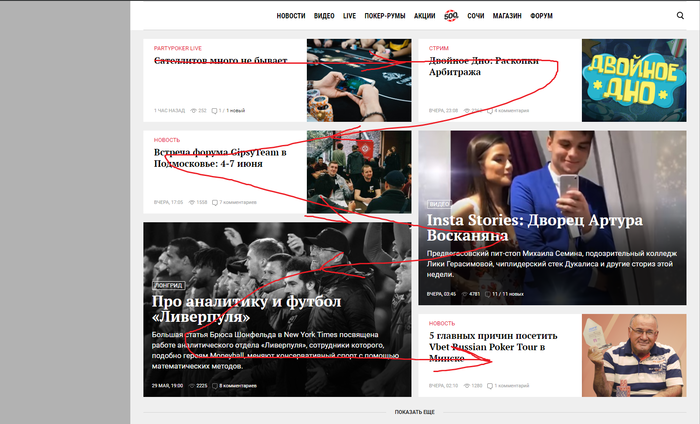
Task: Click НОВОСТЬ label above Vbet article
Action: point(442,324)
